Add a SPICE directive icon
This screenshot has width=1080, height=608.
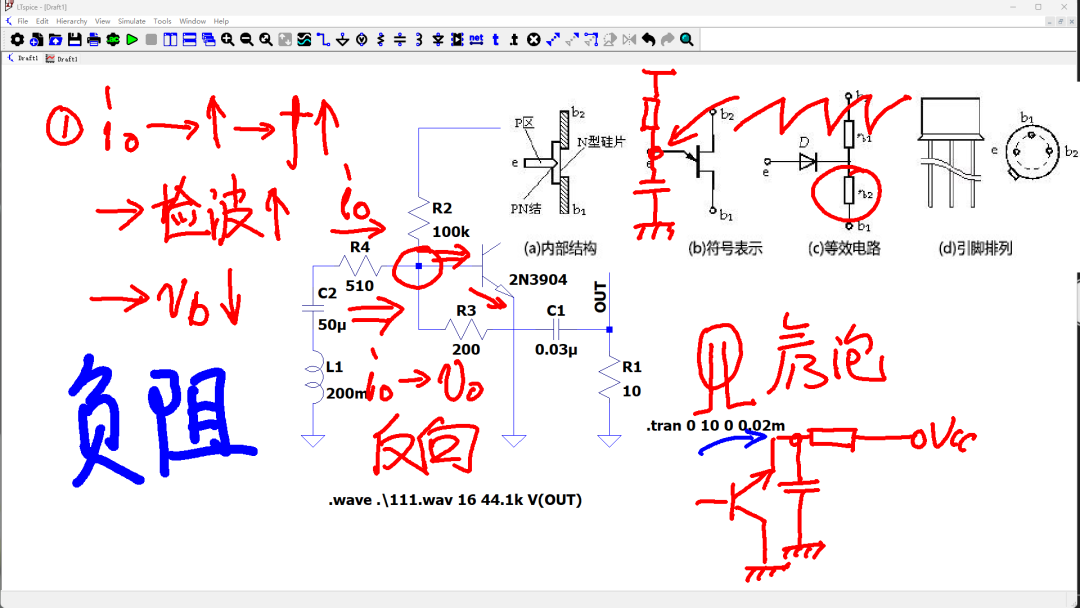515,40
